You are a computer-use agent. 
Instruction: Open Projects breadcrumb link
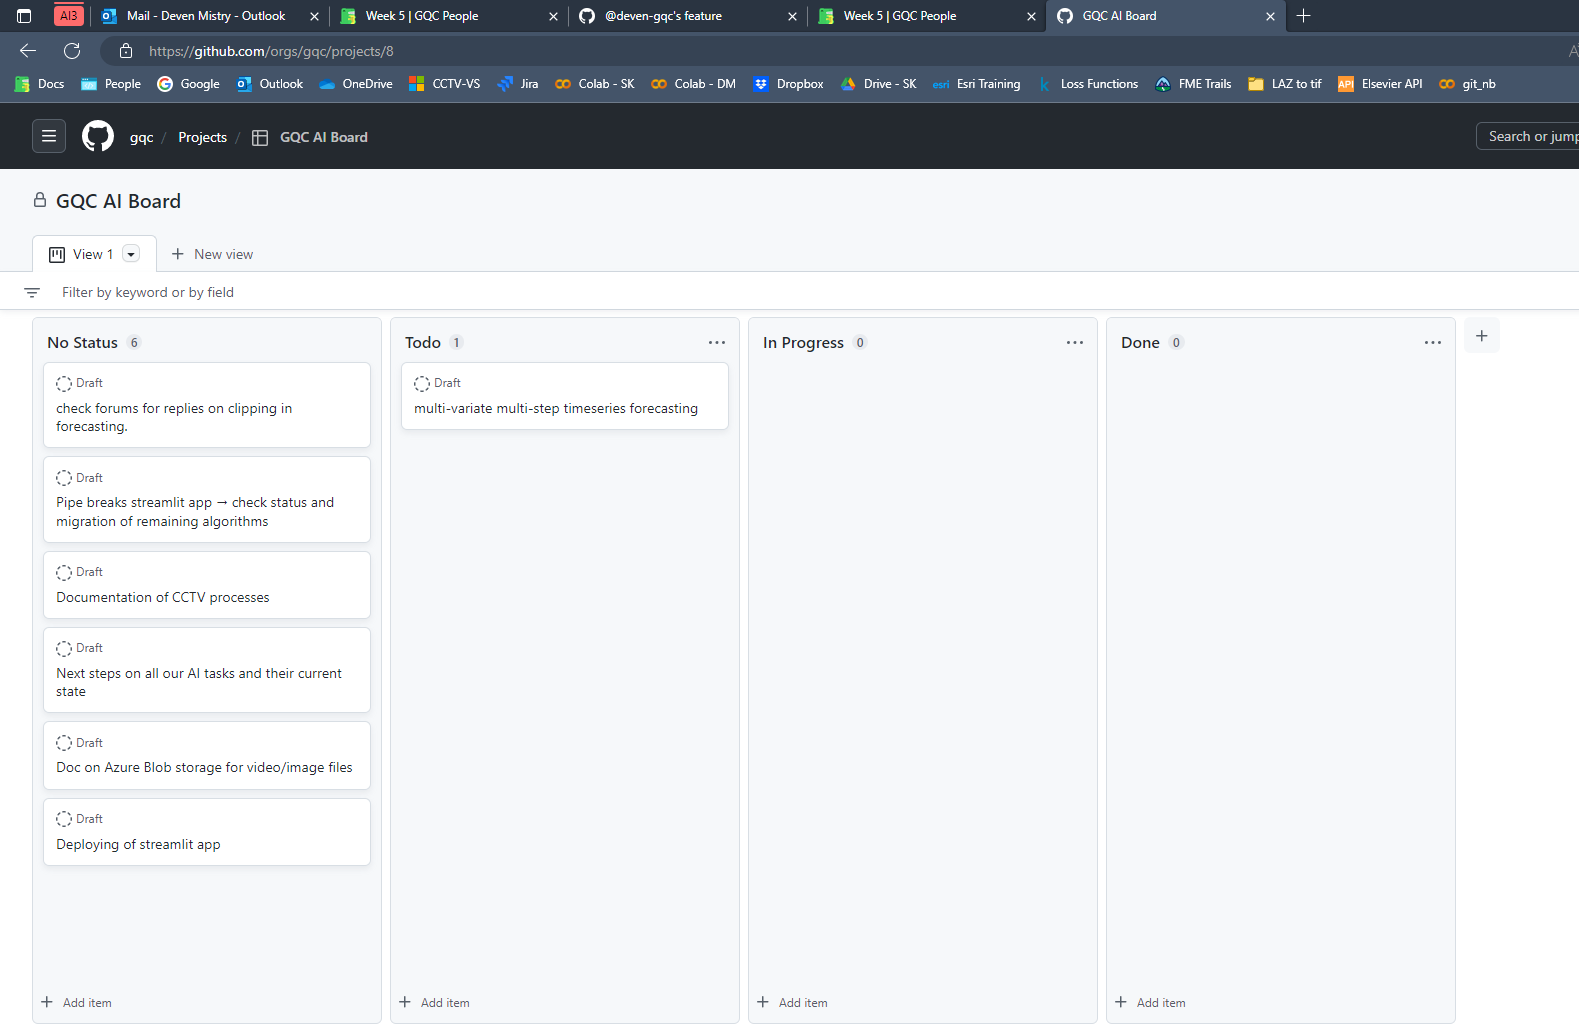[202, 137]
